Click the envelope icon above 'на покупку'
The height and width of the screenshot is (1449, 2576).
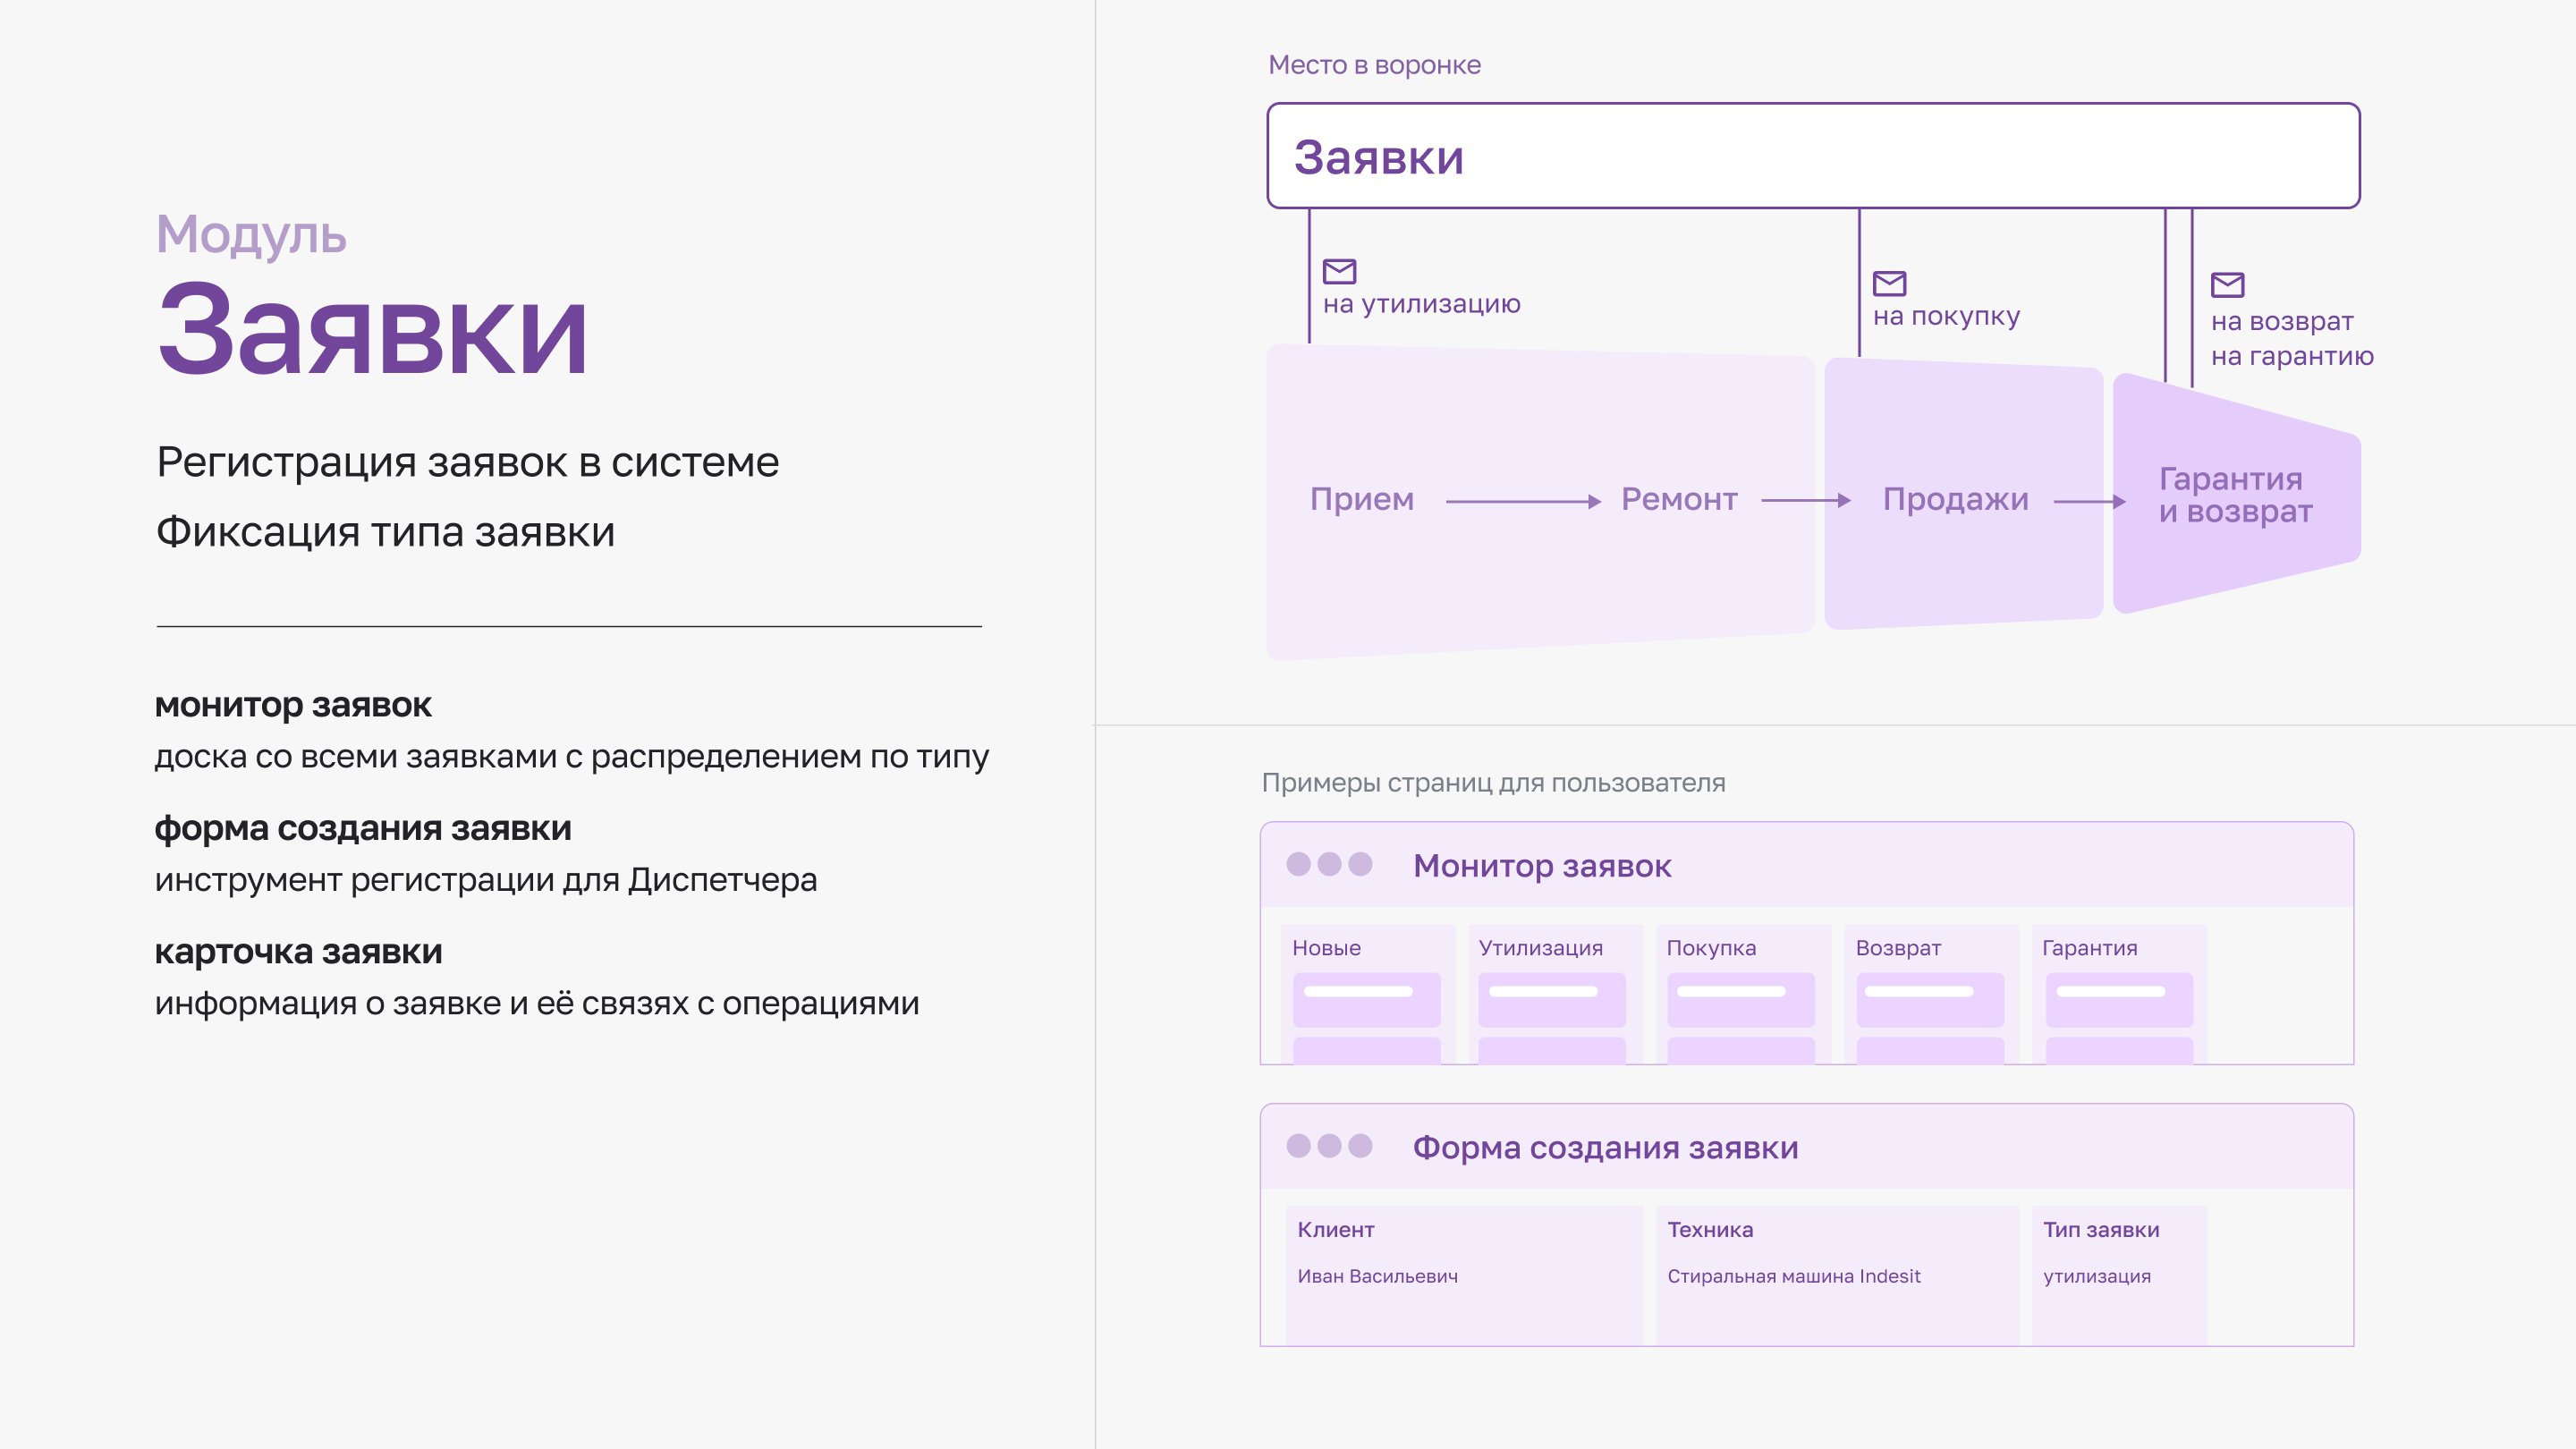click(x=1889, y=283)
